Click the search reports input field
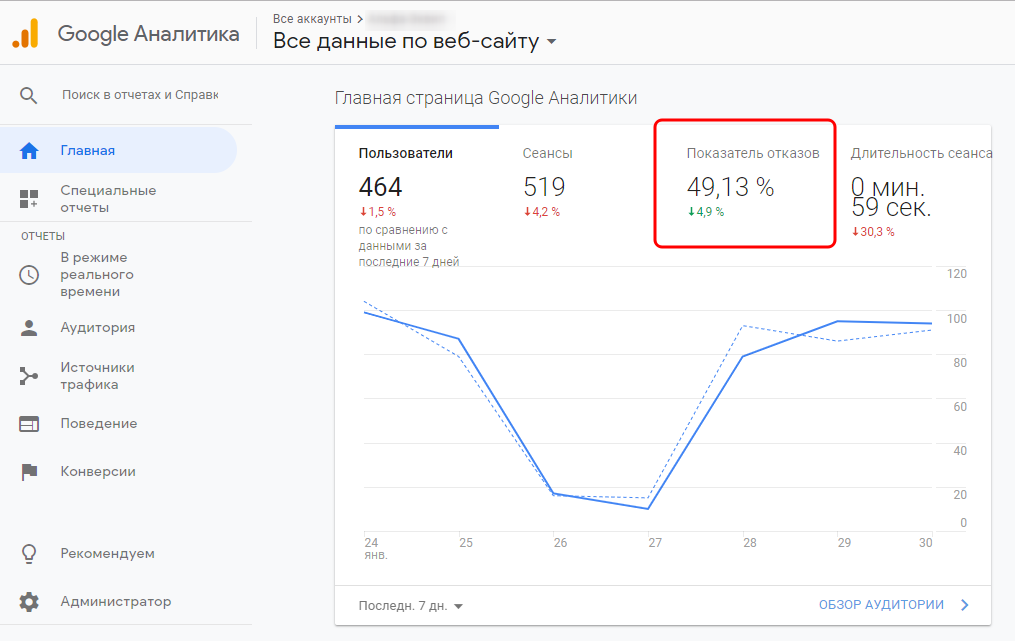The image size is (1015, 641). click(x=140, y=95)
